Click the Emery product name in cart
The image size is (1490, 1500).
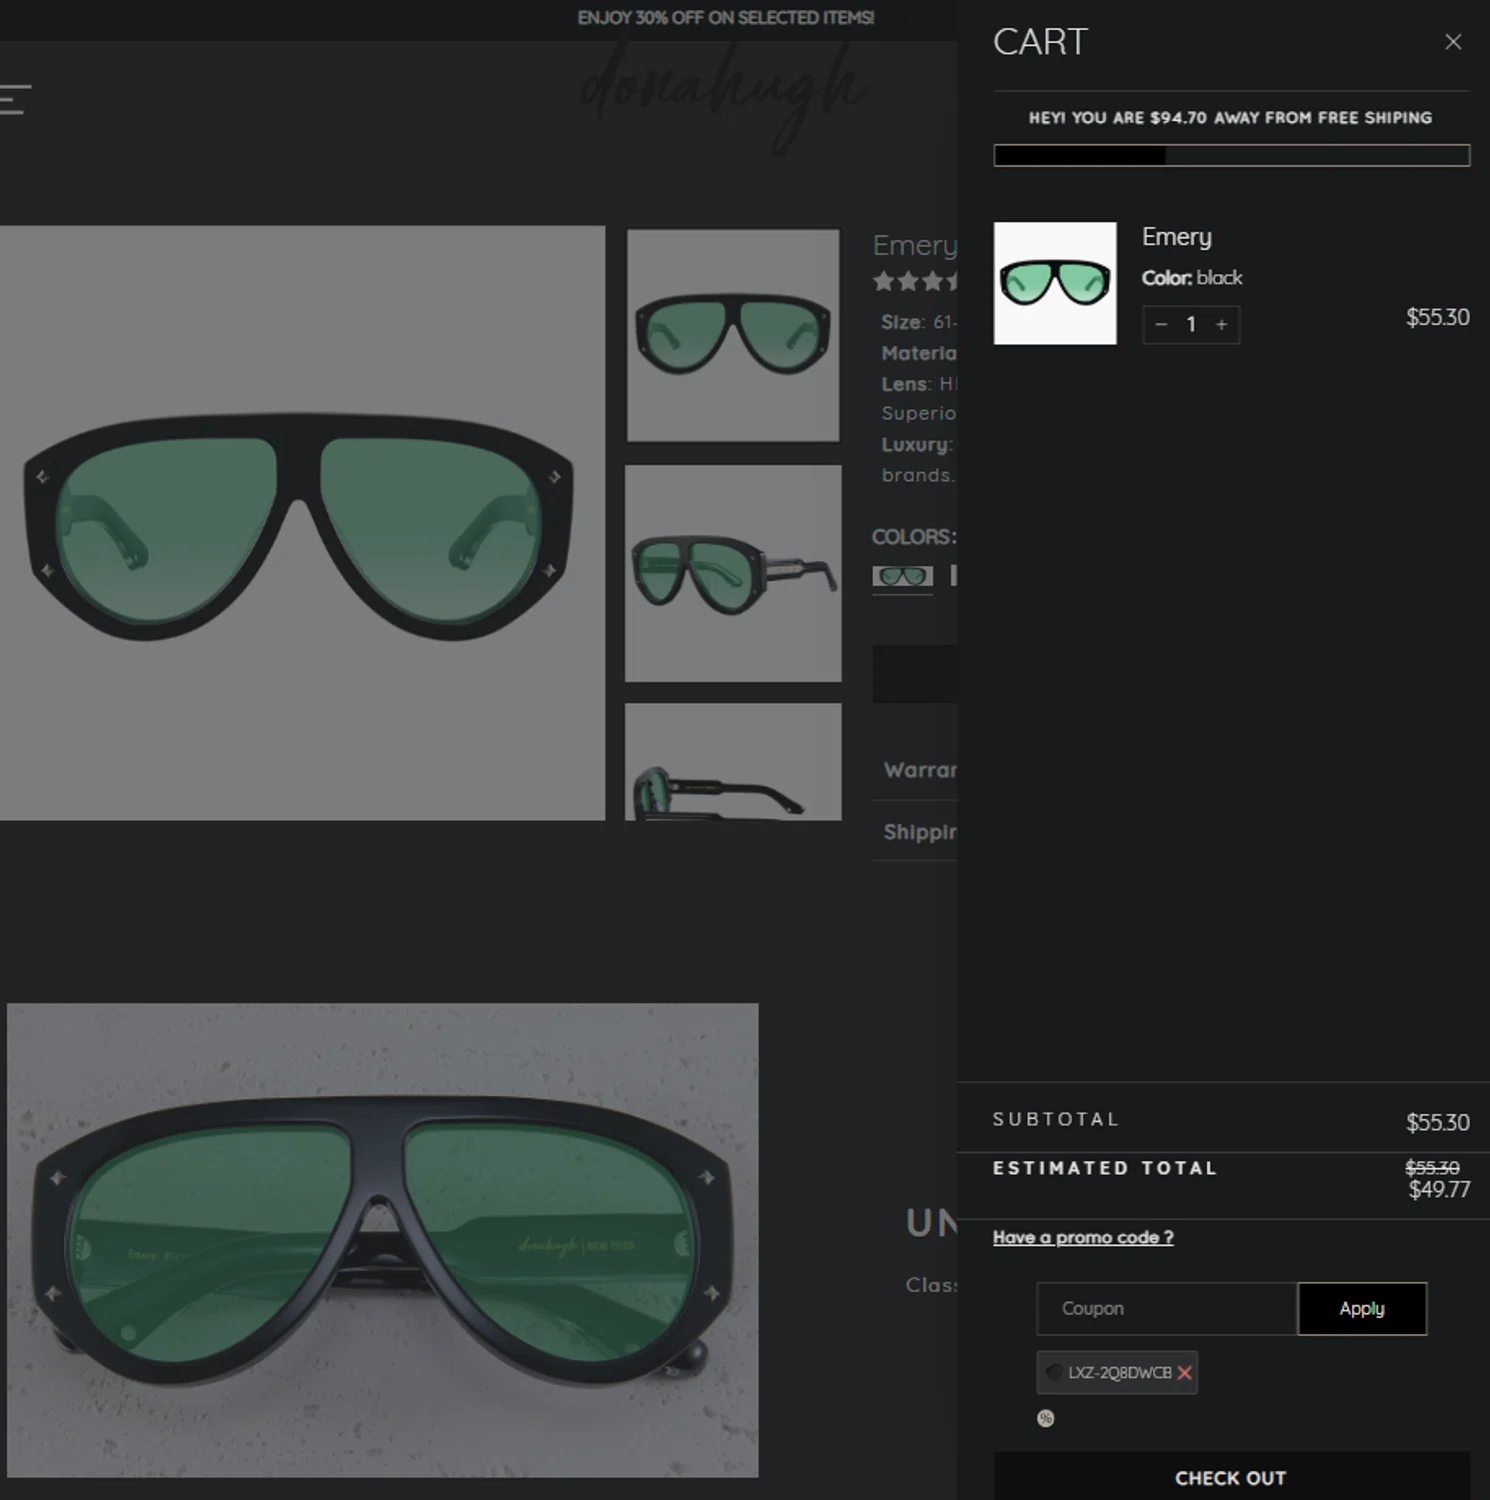coord(1177,237)
